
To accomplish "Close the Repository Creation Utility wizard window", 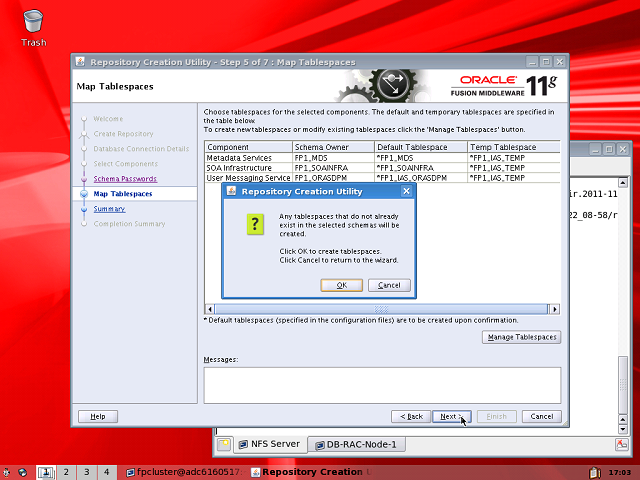I will (560, 62).
